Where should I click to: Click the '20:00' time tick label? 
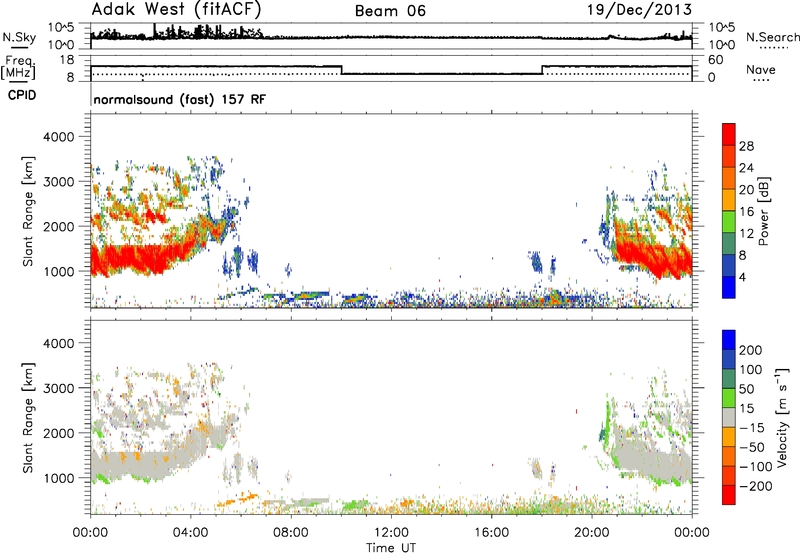tap(591, 533)
